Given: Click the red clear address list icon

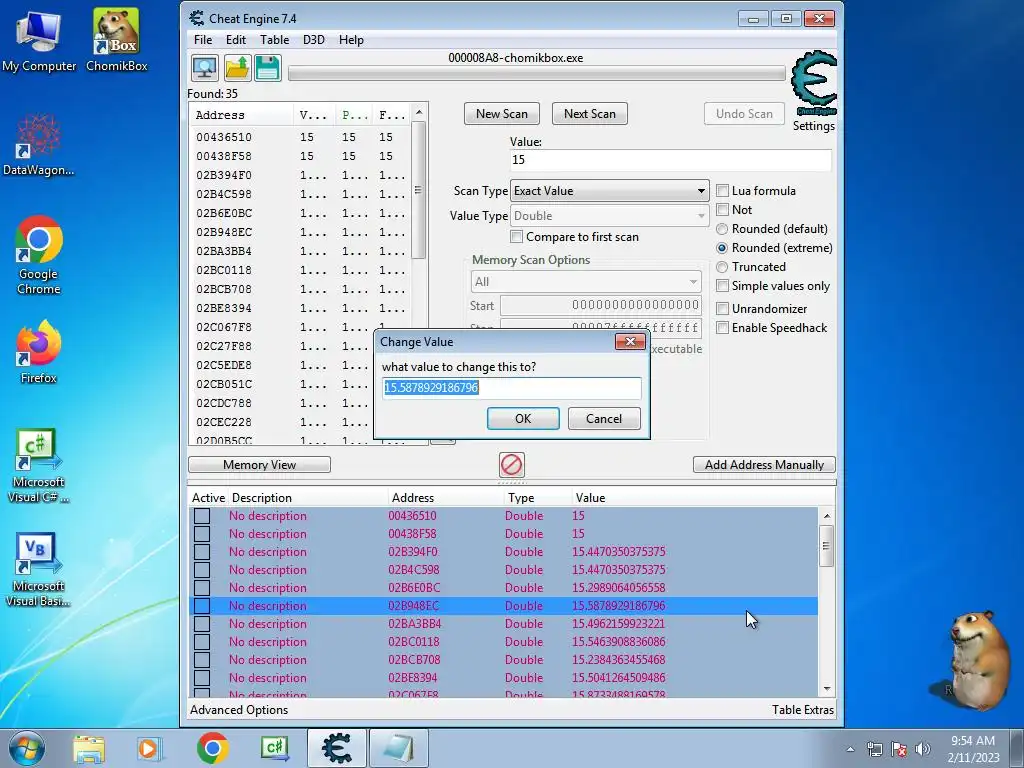Looking at the screenshot, I should pos(511,465).
